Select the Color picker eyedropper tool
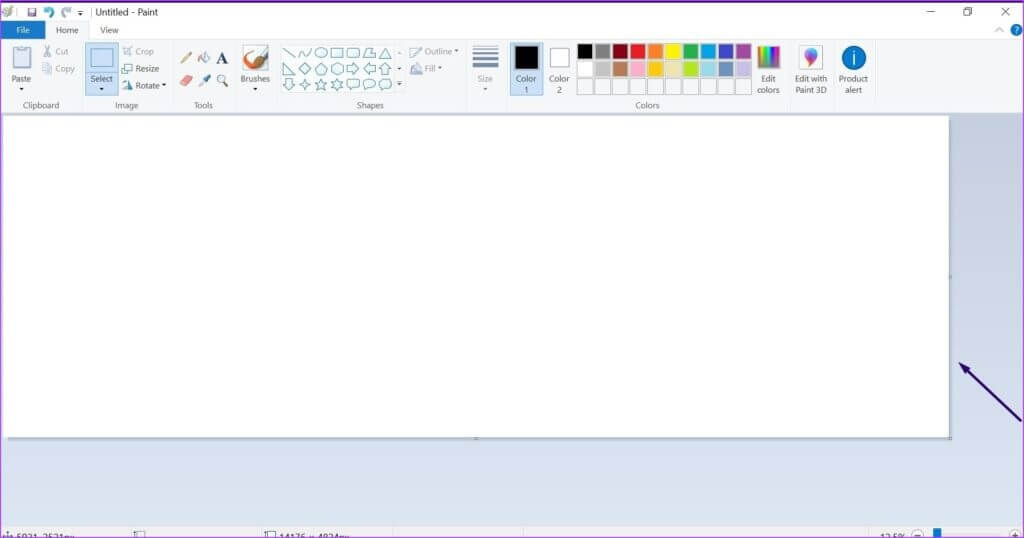Image resolution: width=1024 pixels, height=538 pixels. [x=204, y=80]
